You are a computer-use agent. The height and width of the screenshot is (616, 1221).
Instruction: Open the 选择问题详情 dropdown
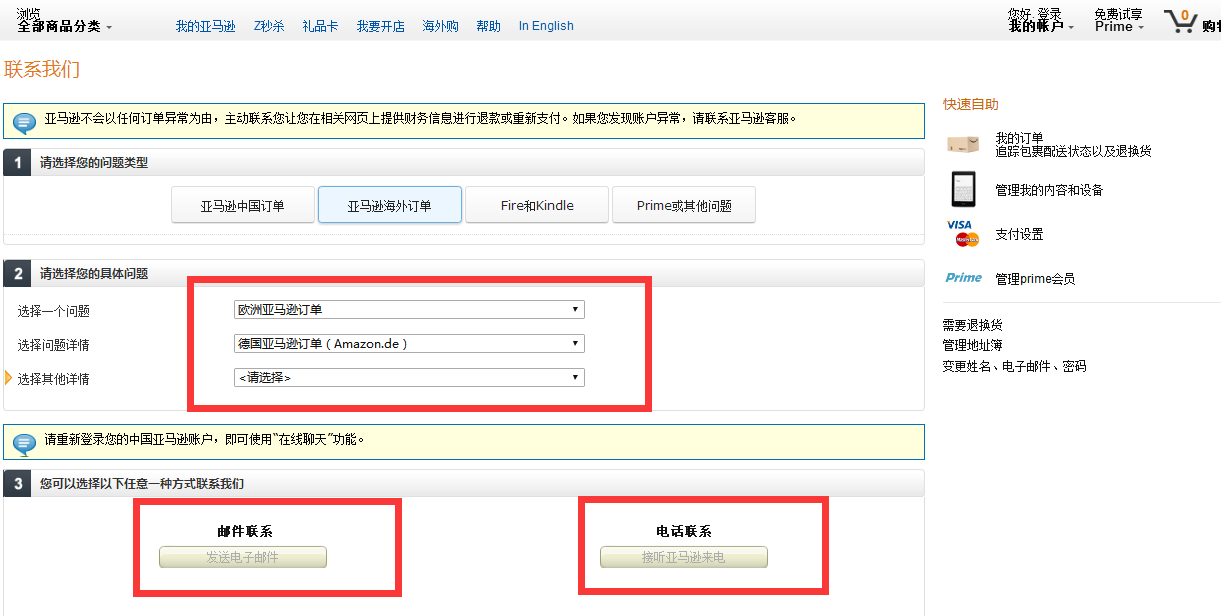pyautogui.click(x=409, y=344)
